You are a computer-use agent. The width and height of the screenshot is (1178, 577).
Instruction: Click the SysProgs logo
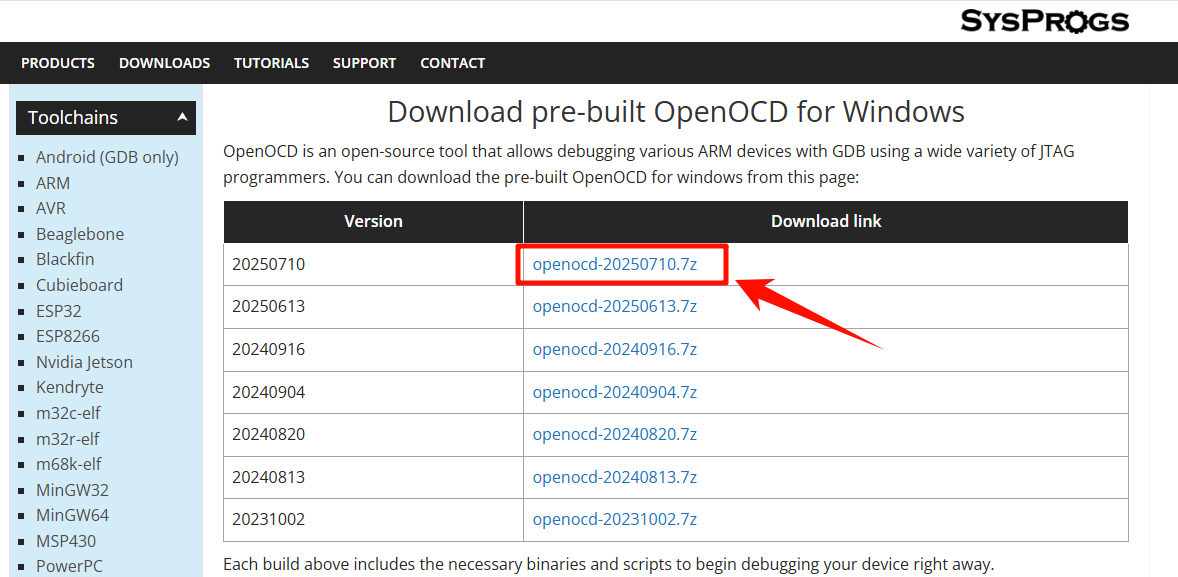(x=1044, y=20)
